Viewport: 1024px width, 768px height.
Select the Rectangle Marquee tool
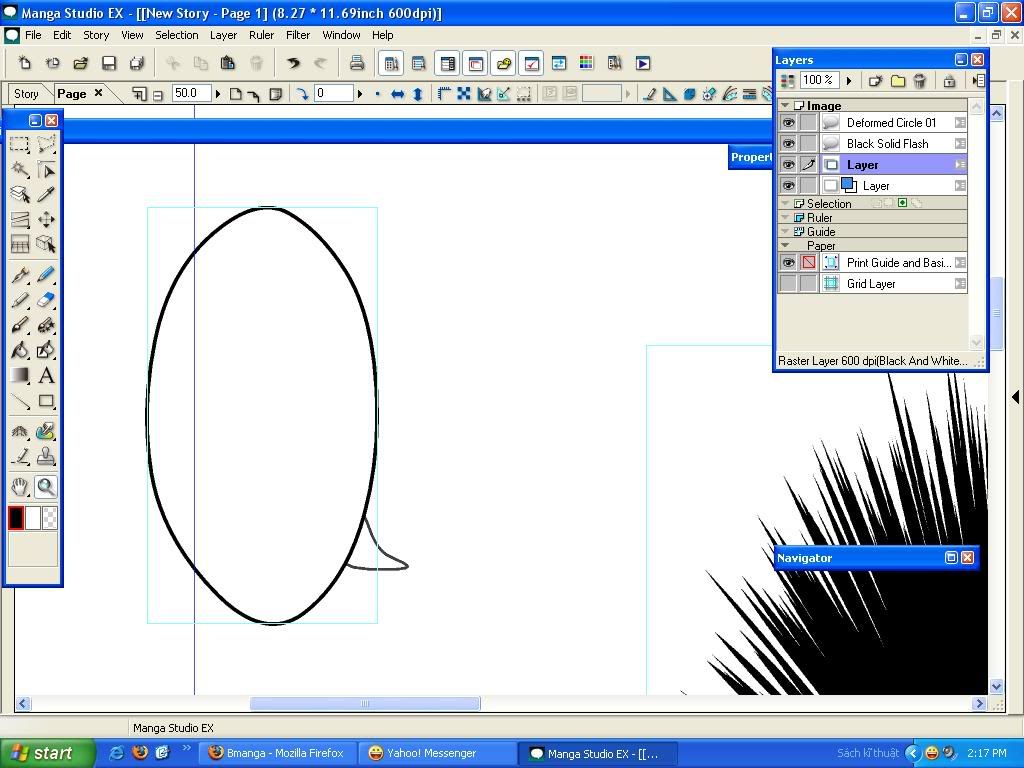pyautogui.click(x=20, y=144)
